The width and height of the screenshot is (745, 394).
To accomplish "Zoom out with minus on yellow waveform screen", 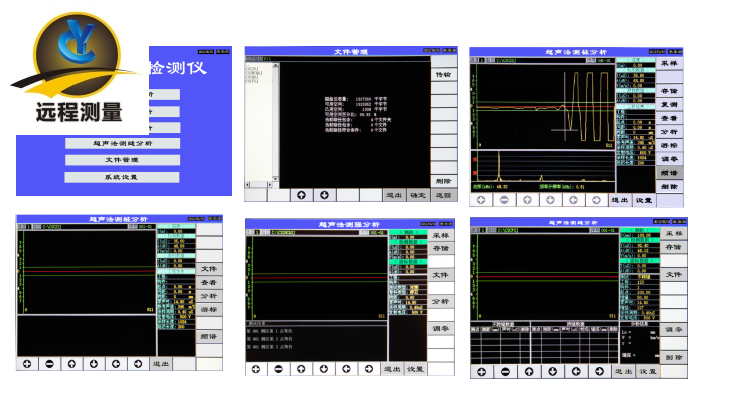I will click(x=504, y=200).
